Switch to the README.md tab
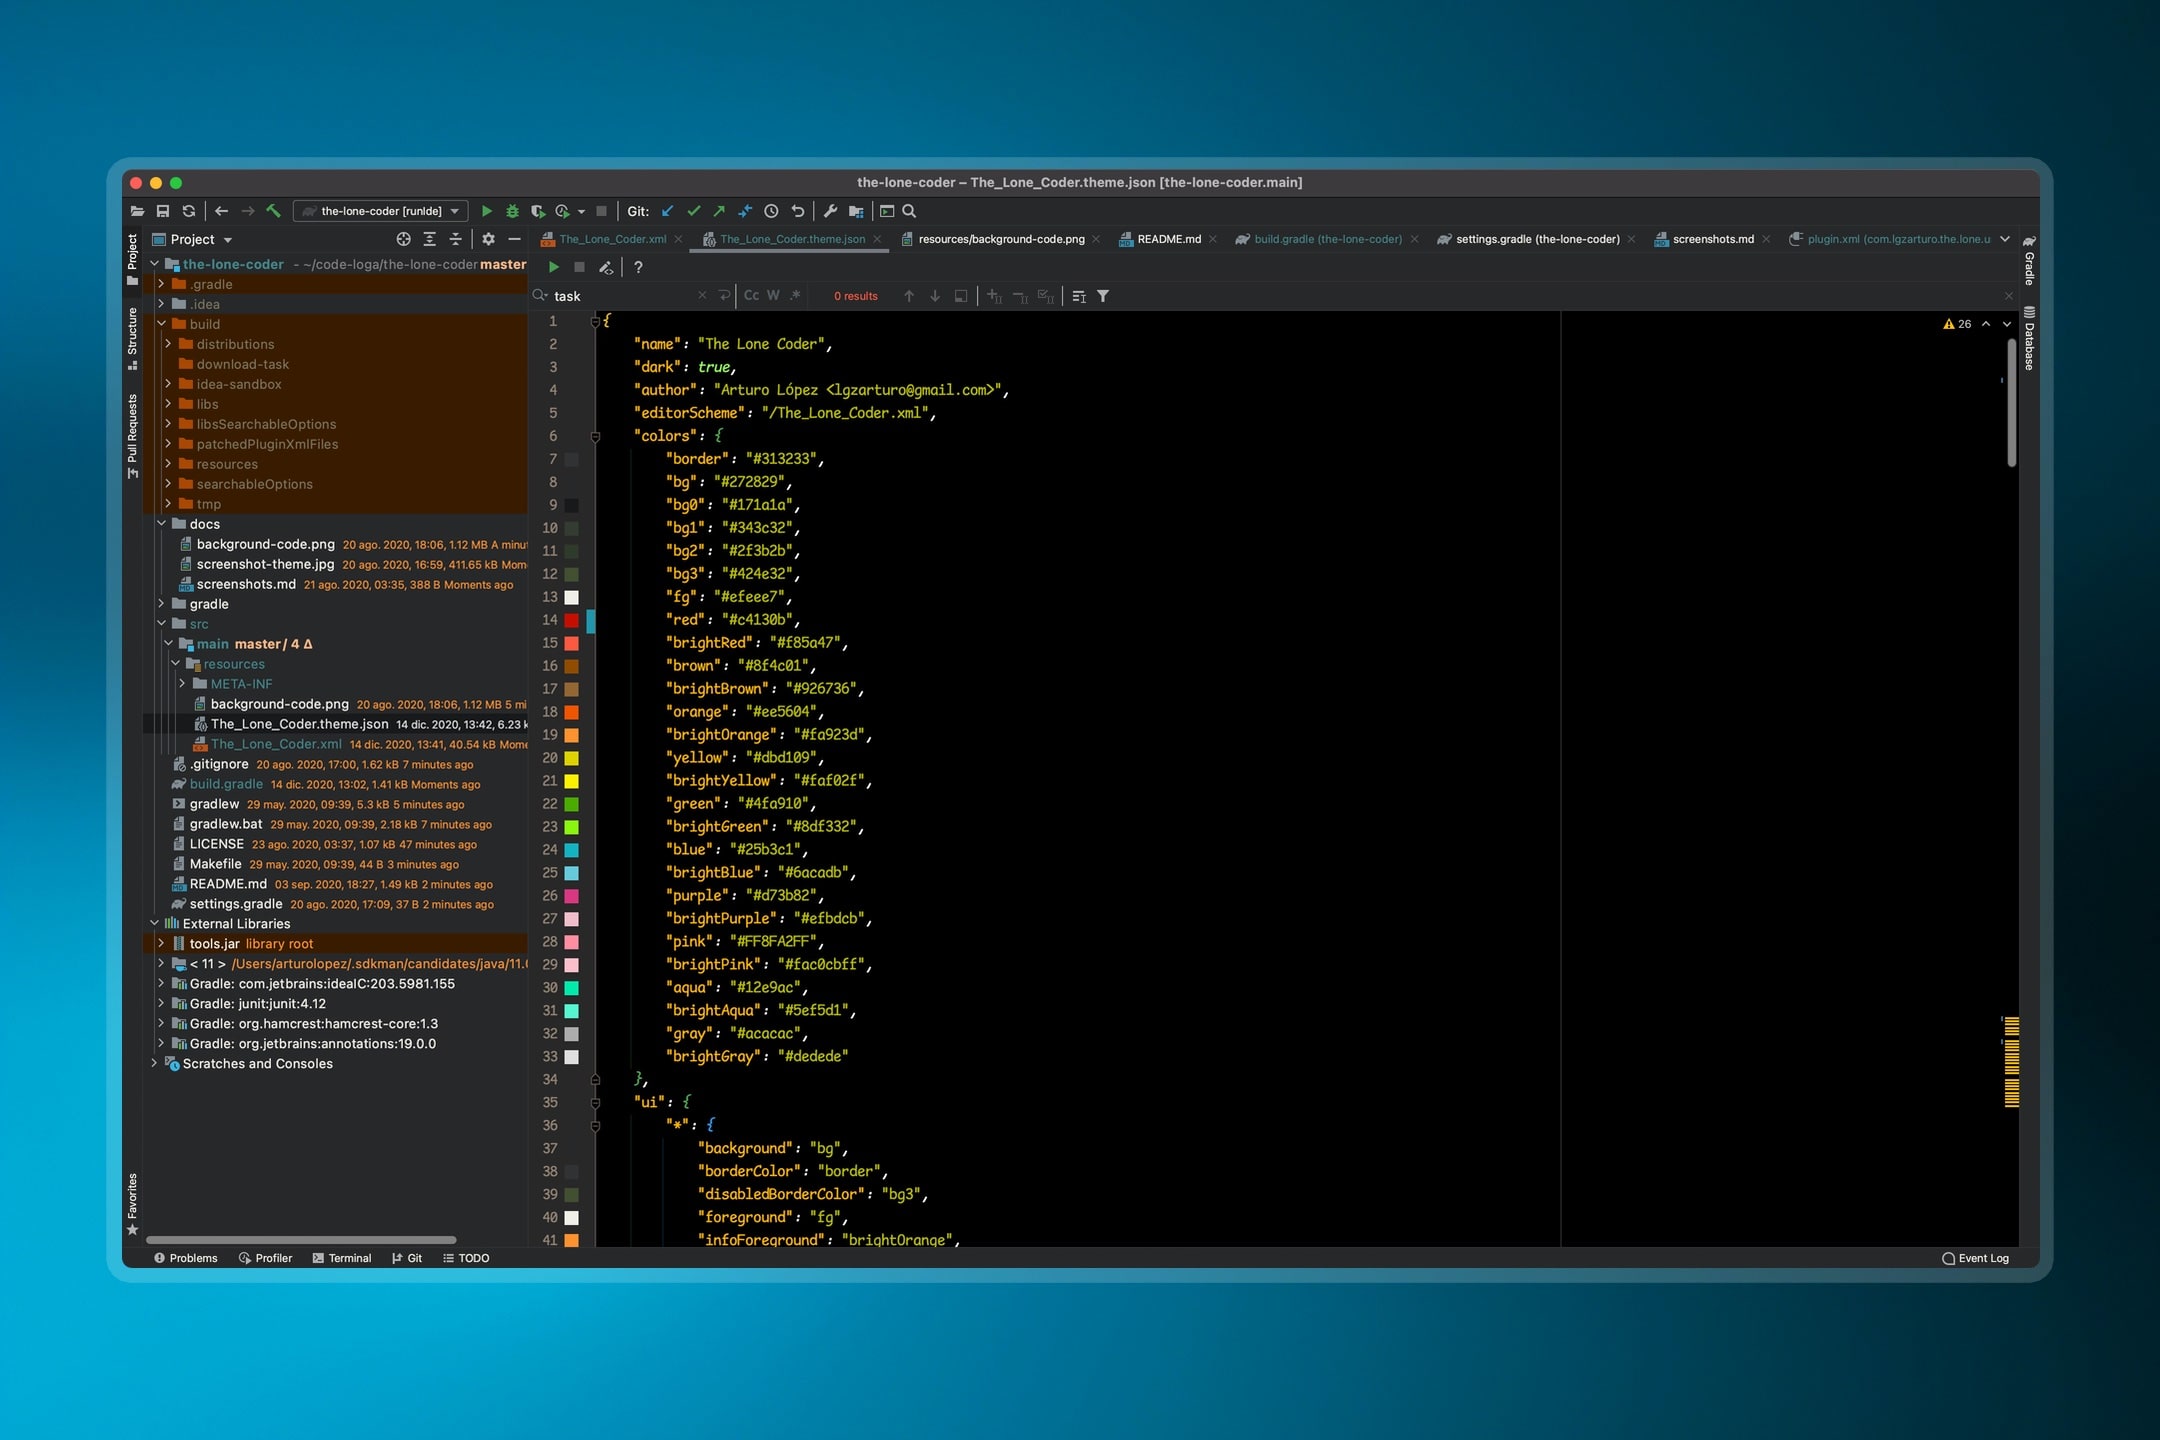This screenshot has height=1440, width=2160. pos(1168,239)
